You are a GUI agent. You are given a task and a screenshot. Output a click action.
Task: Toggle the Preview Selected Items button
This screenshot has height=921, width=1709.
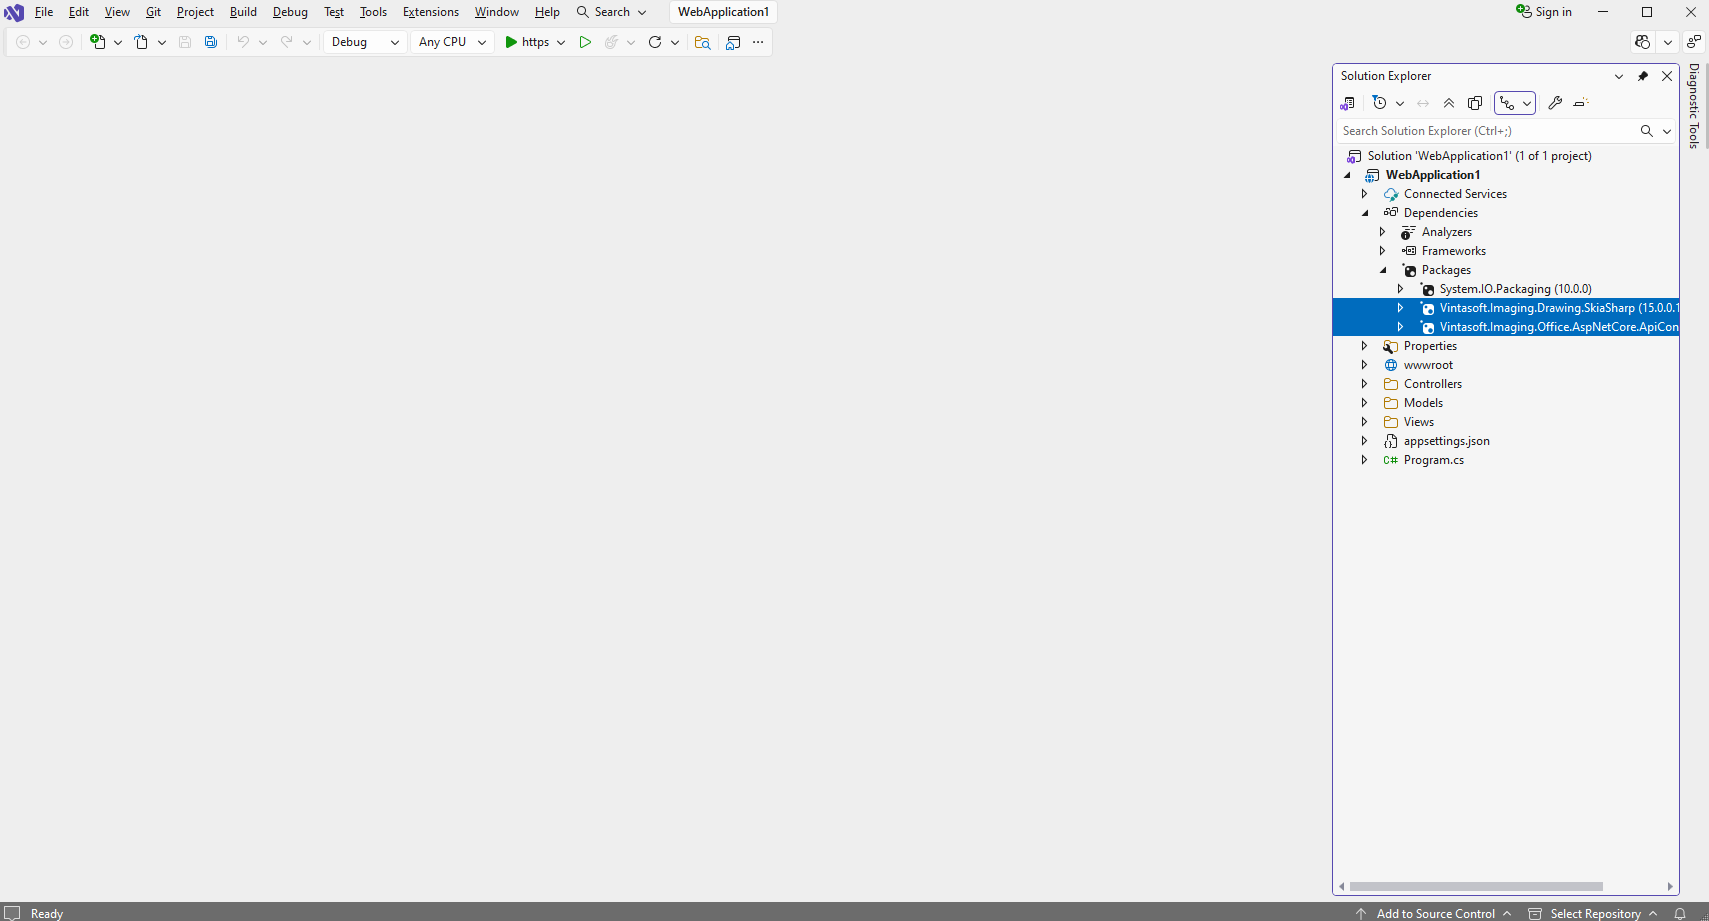coord(1581,103)
